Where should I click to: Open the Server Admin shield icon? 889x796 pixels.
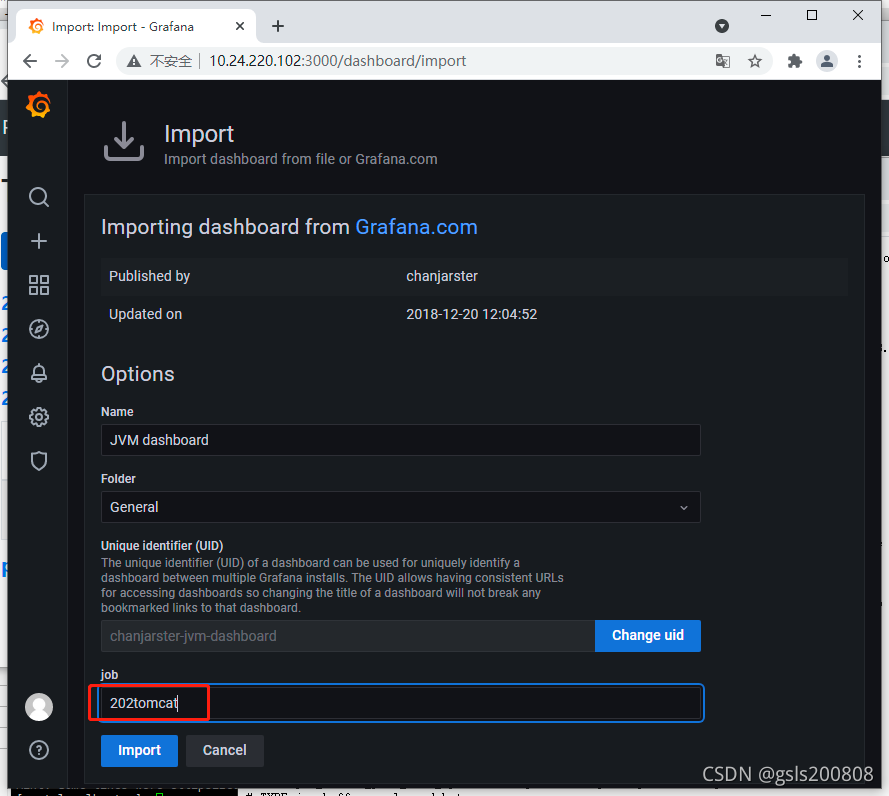coord(39,461)
